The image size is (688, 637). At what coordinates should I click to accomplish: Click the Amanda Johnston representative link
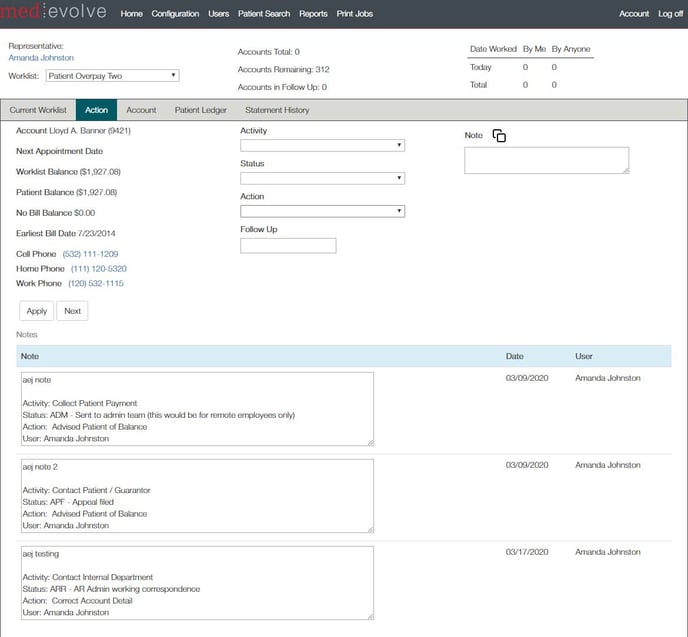(41, 58)
